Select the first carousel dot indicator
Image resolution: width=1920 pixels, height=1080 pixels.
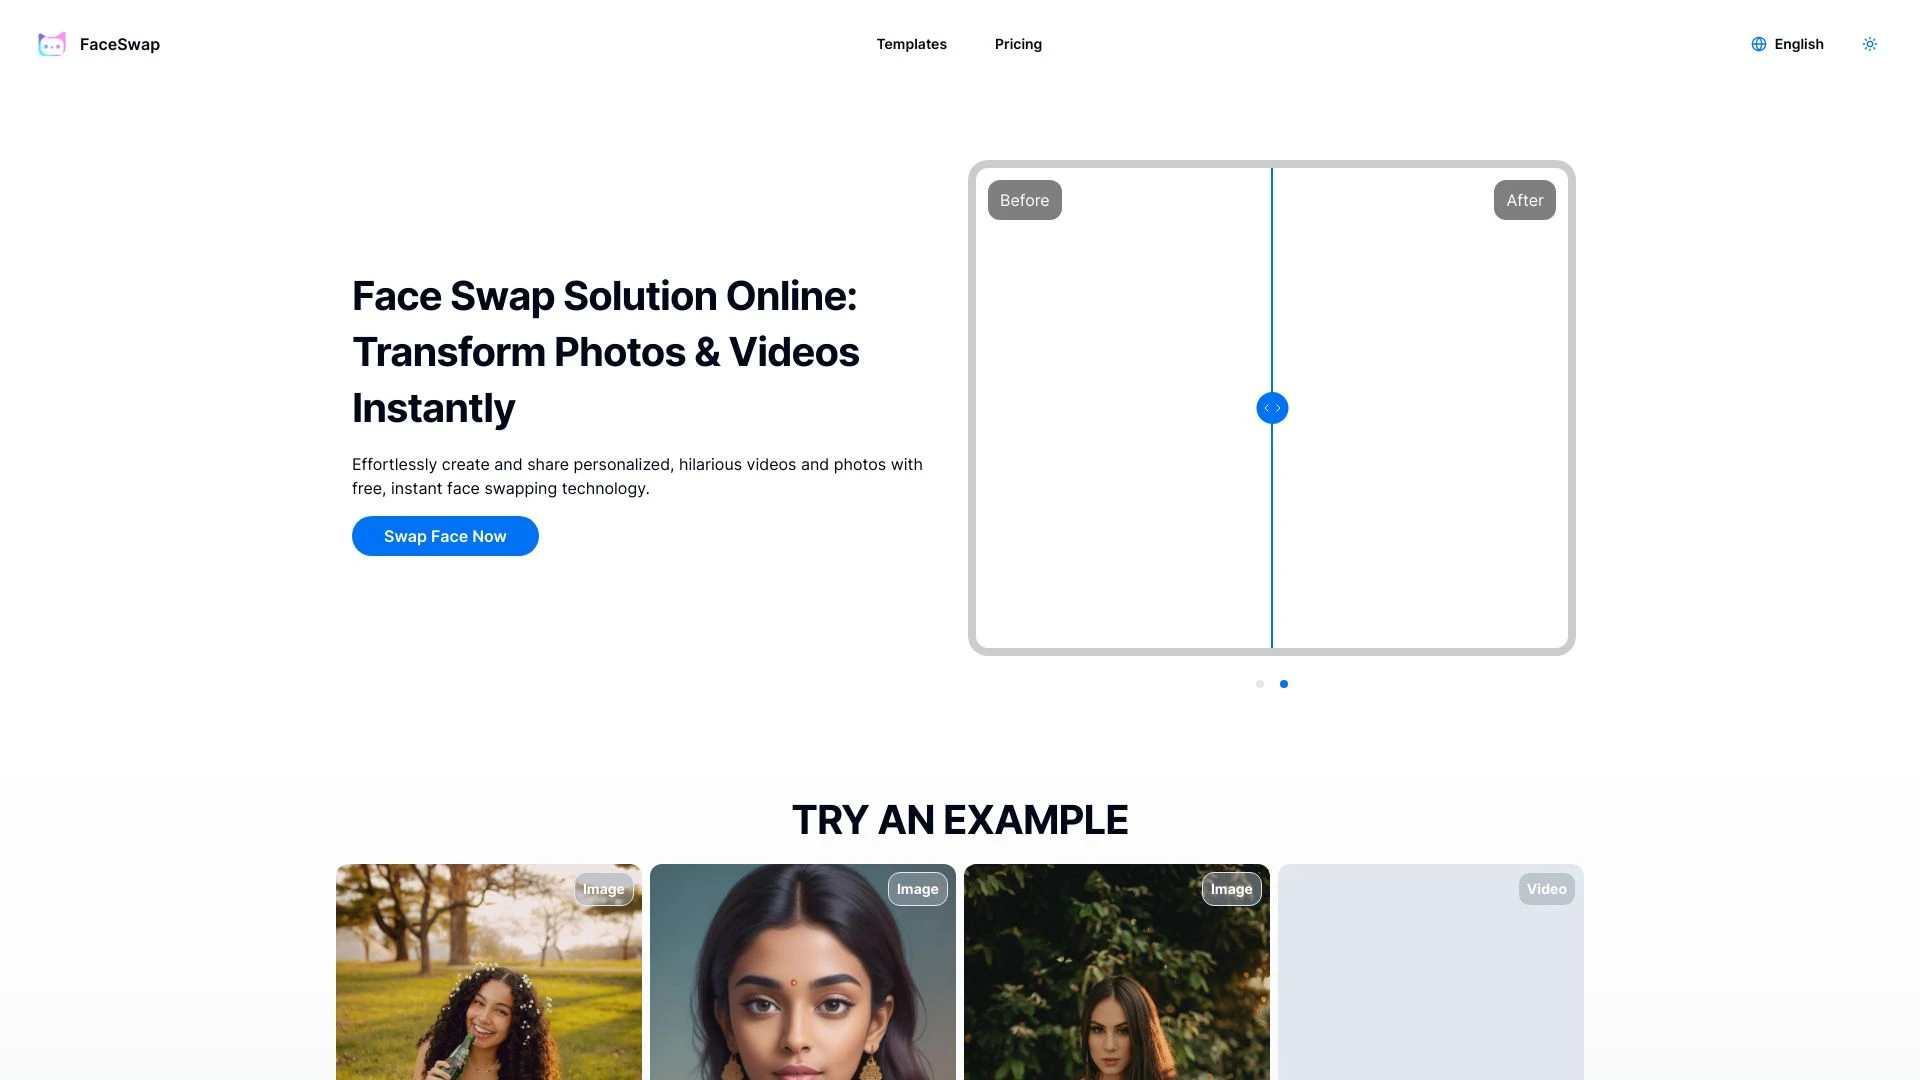pos(1259,683)
